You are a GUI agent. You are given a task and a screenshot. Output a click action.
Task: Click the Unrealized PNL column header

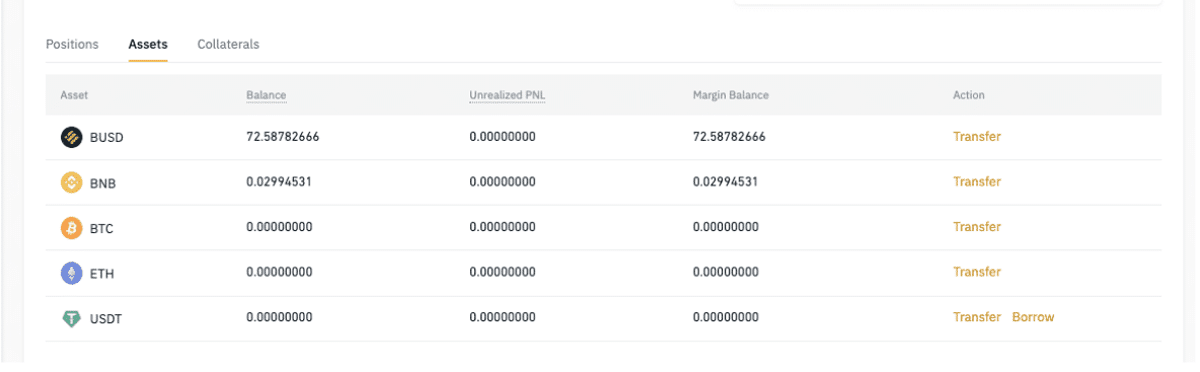tap(507, 95)
